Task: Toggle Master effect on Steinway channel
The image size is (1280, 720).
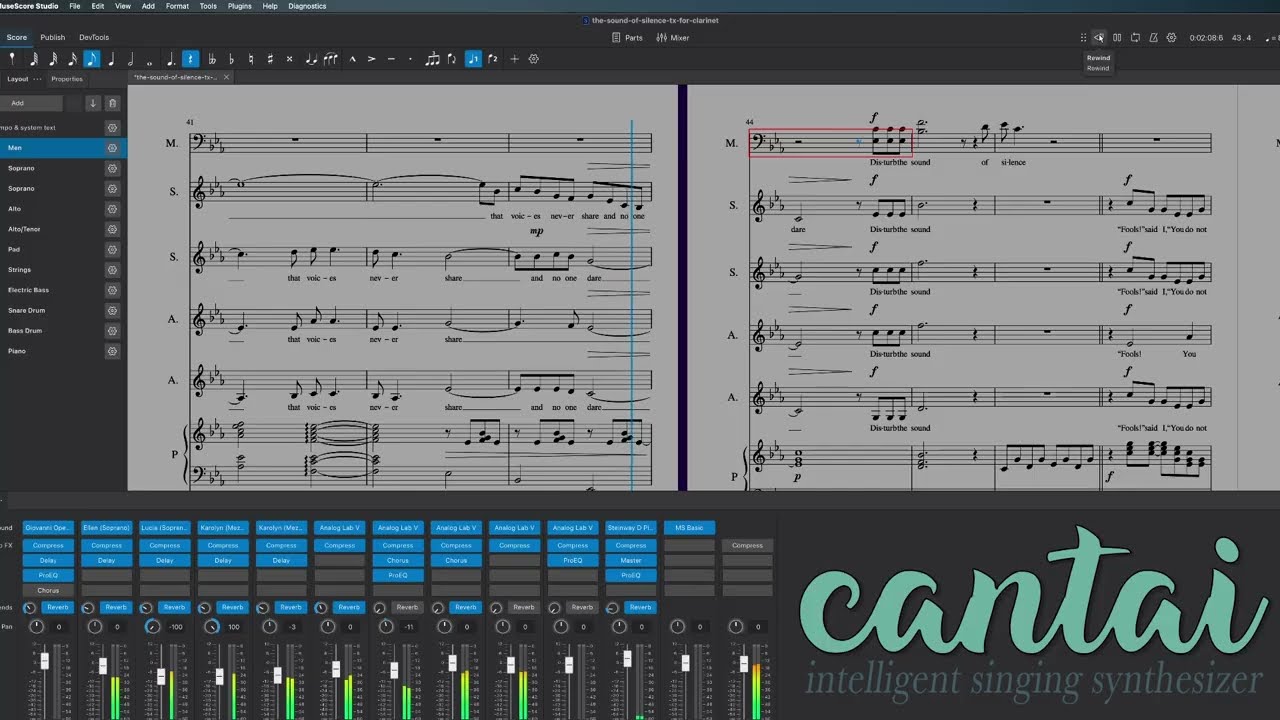Action: click(x=631, y=560)
